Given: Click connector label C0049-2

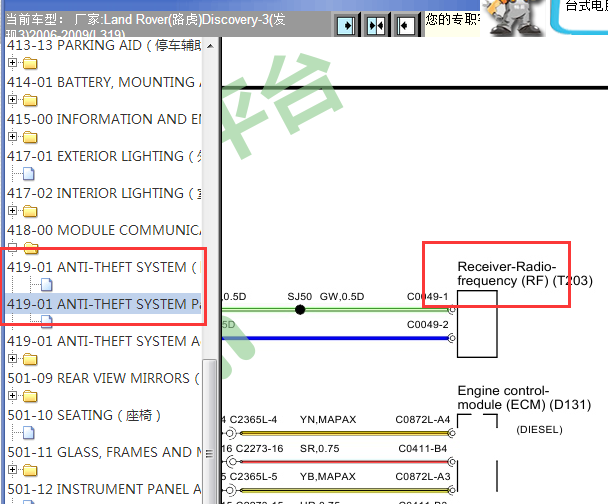Looking at the screenshot, I should tap(427, 324).
